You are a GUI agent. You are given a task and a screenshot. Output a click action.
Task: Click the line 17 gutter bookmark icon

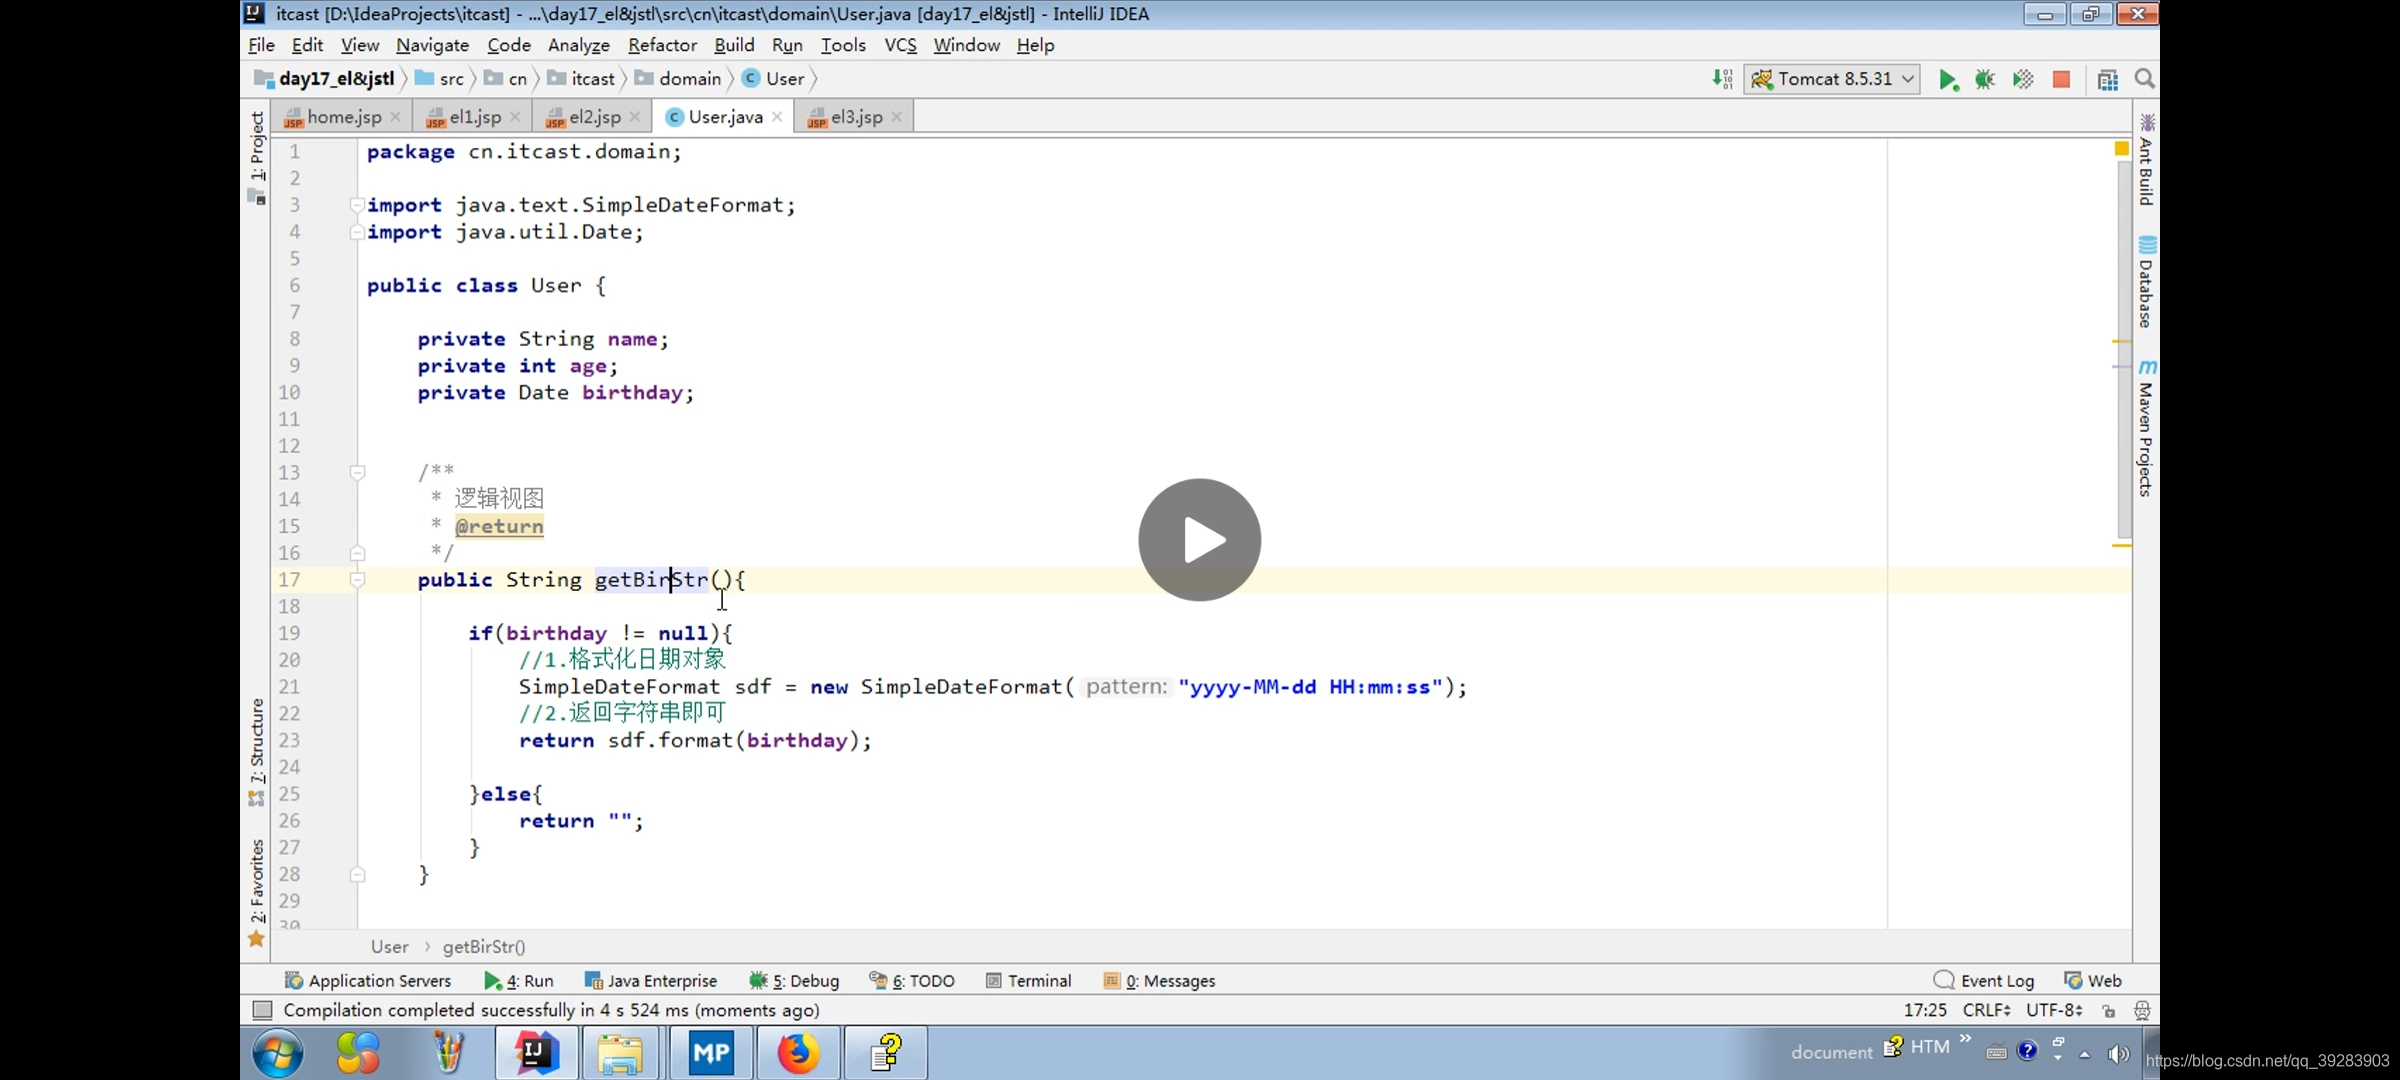click(x=355, y=578)
